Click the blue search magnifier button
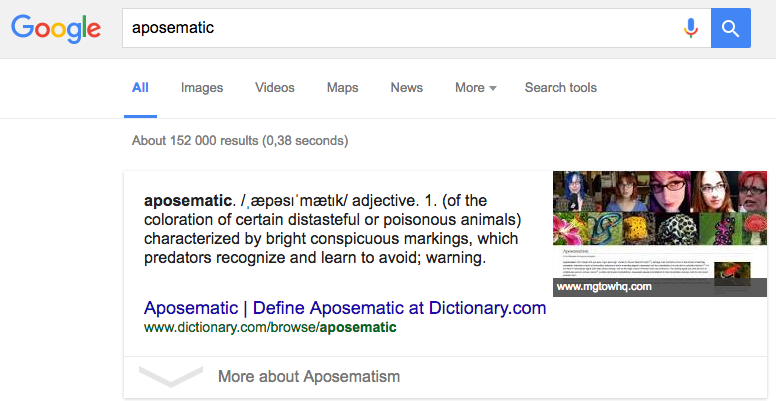 point(730,28)
